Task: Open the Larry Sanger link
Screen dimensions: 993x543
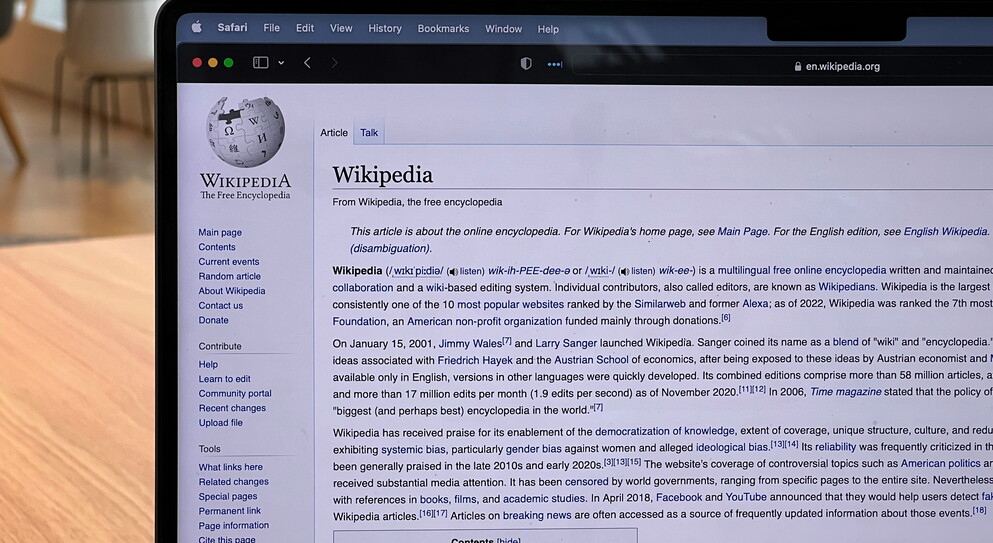Action: click(566, 343)
